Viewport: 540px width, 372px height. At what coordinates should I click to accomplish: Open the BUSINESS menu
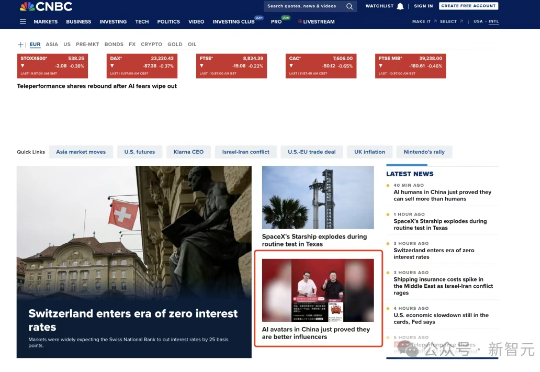click(79, 22)
